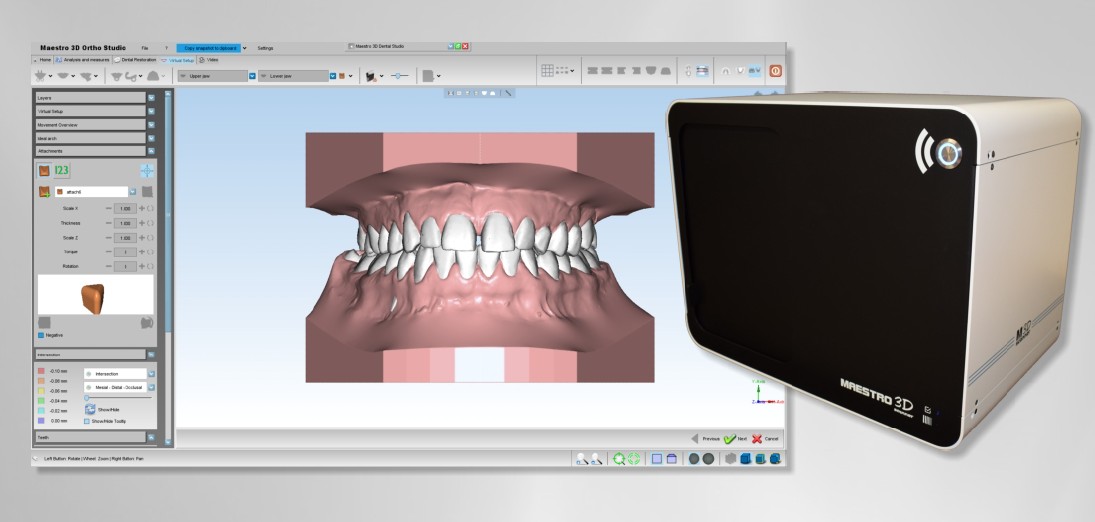Click the orange power button icon
Screen dimensions: 1095x522
point(775,71)
